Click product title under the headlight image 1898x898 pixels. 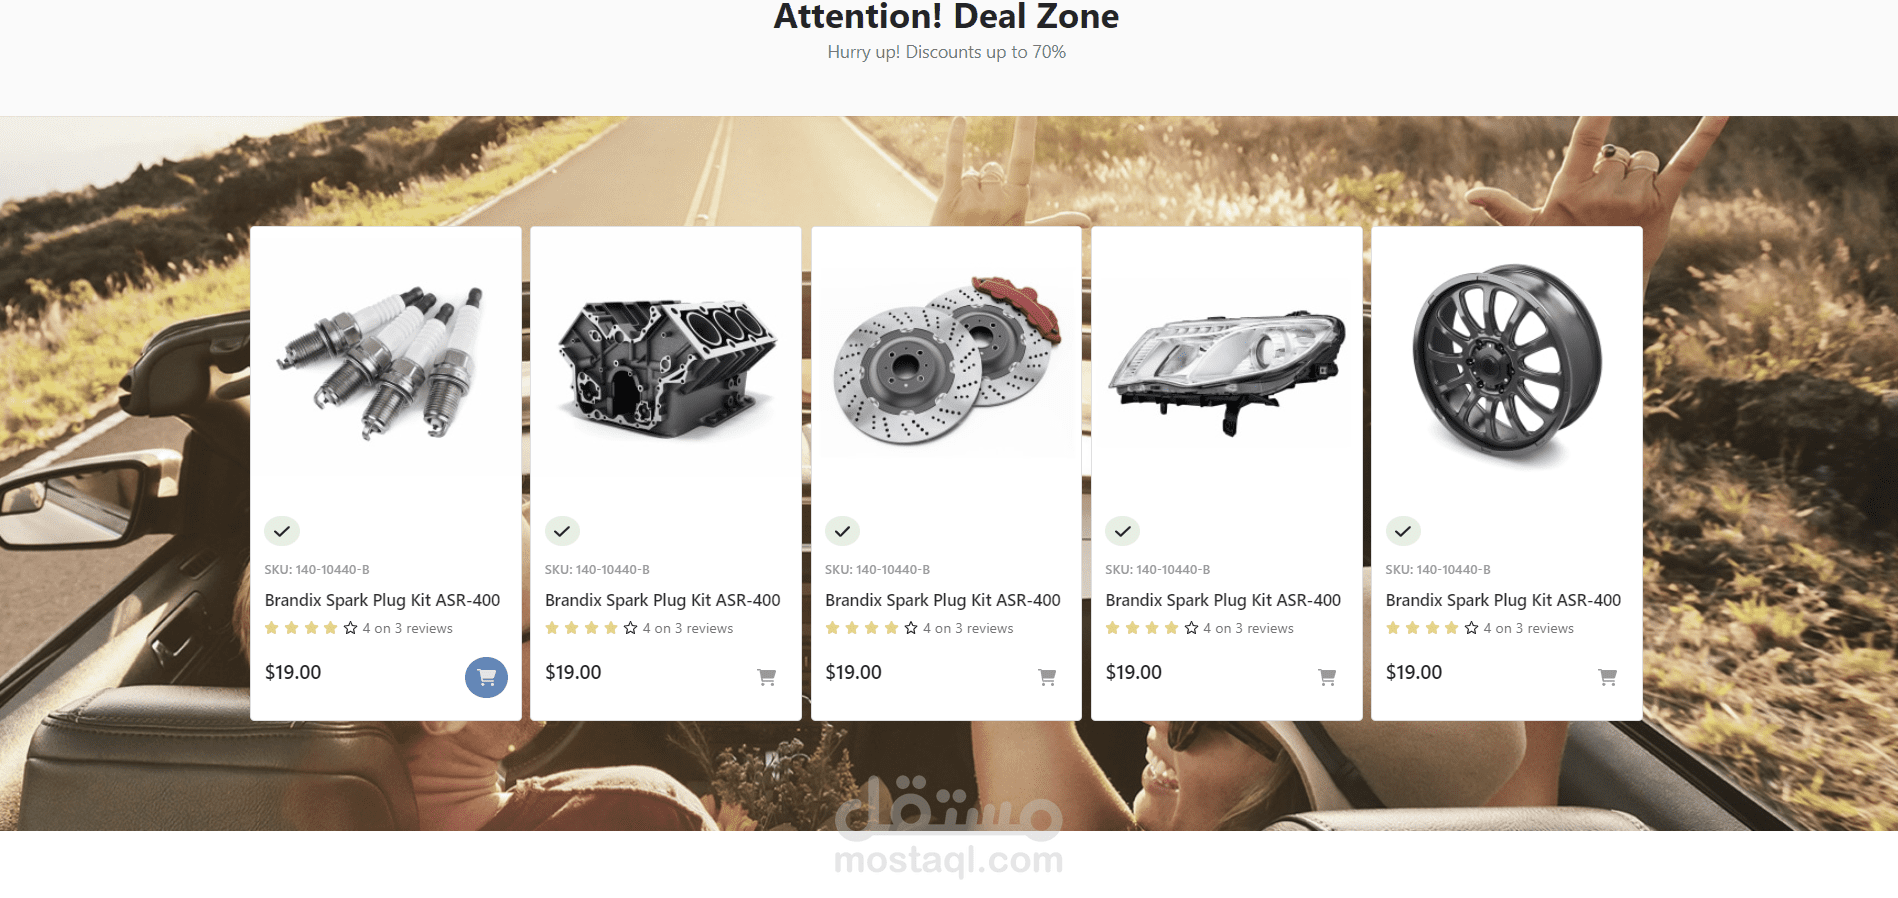click(x=1222, y=600)
